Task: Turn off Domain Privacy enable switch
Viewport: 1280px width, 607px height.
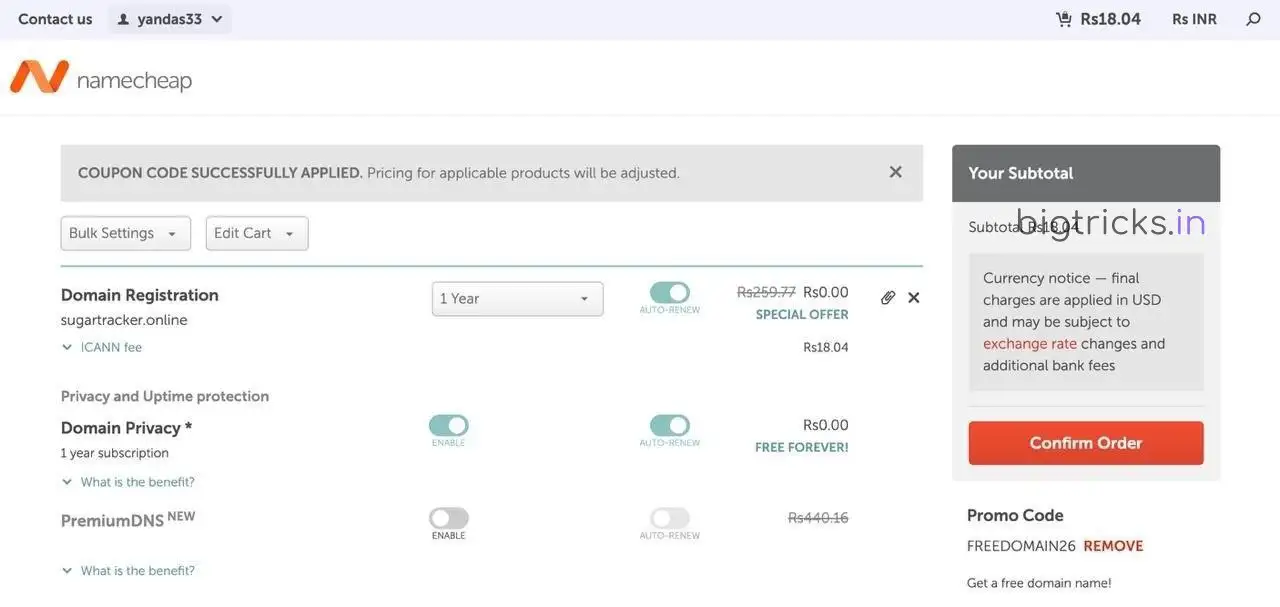Action: click(x=448, y=424)
